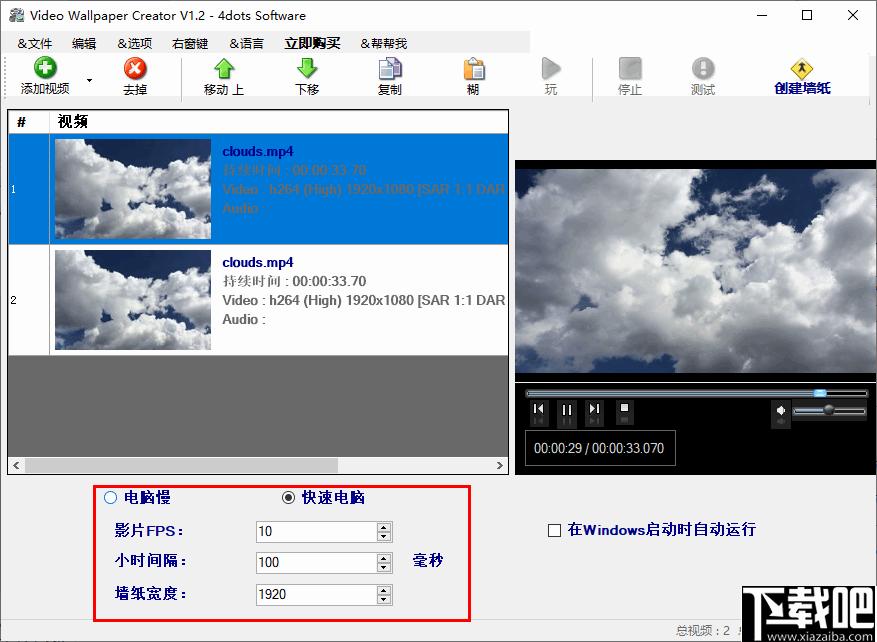
Task: Click the player's next track button
Action: [595, 409]
